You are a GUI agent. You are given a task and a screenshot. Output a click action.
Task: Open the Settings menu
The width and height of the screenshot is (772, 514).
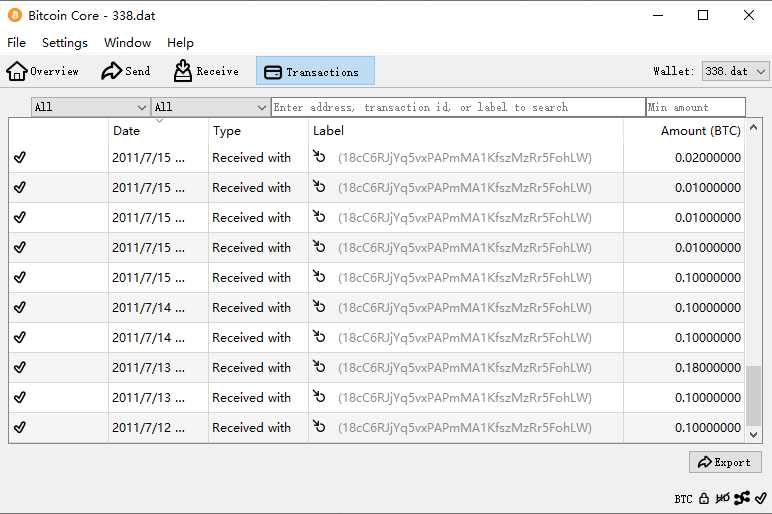coord(65,43)
